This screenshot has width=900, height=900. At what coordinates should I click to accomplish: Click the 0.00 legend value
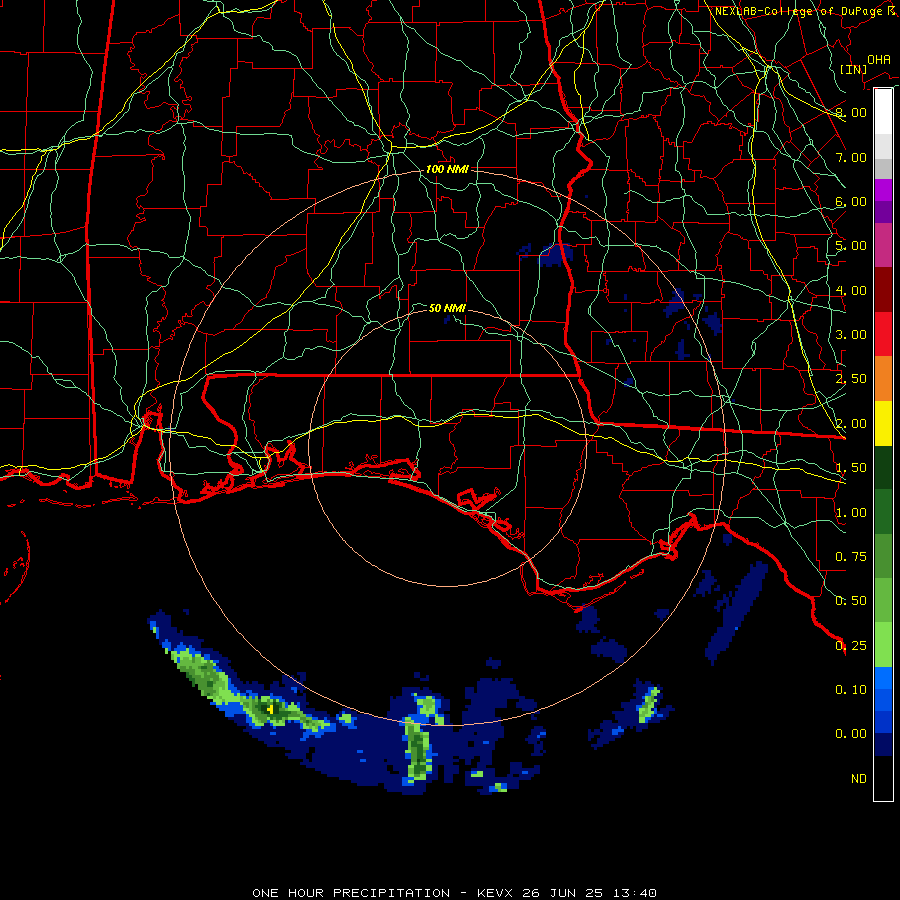tap(851, 734)
